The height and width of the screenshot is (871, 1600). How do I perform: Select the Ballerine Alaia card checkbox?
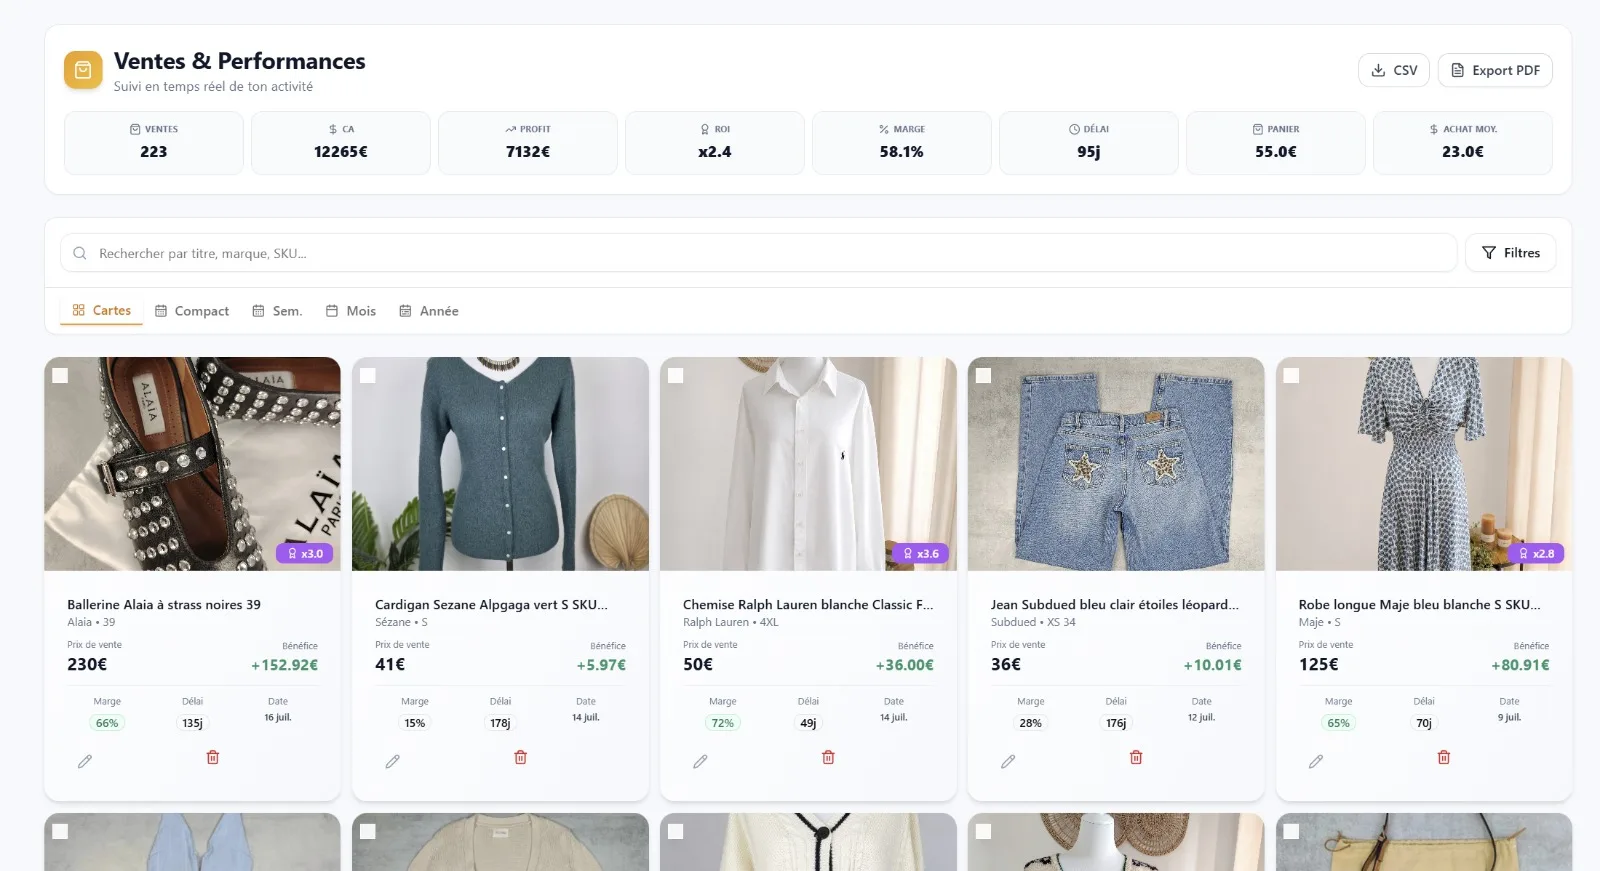coord(60,375)
